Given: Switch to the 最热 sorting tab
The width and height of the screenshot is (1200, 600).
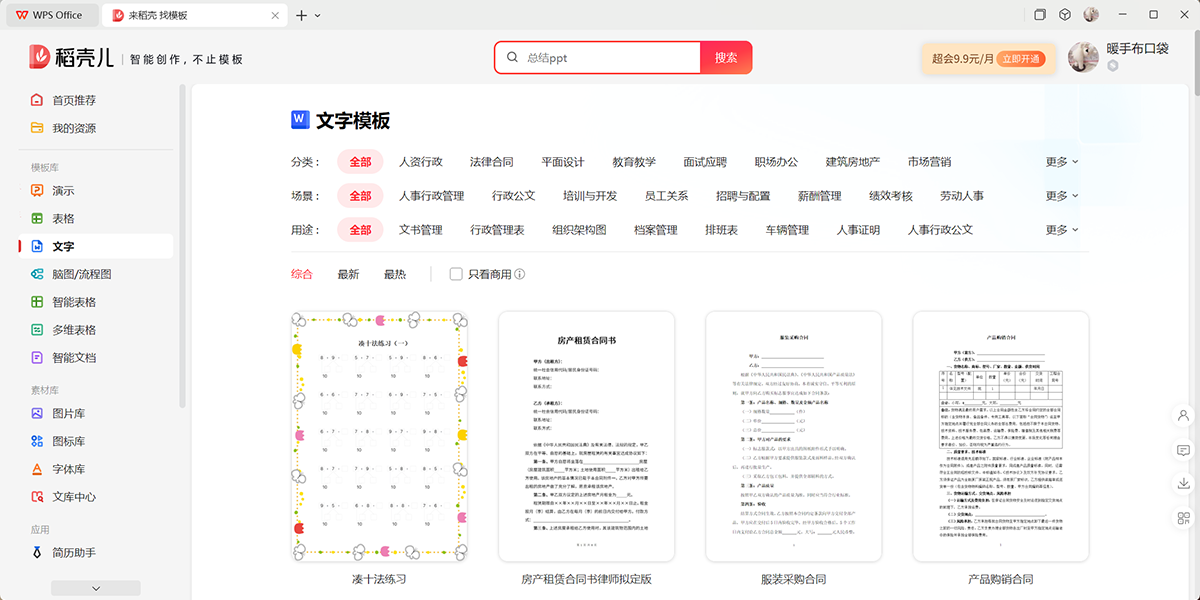Looking at the screenshot, I should coord(396,272).
